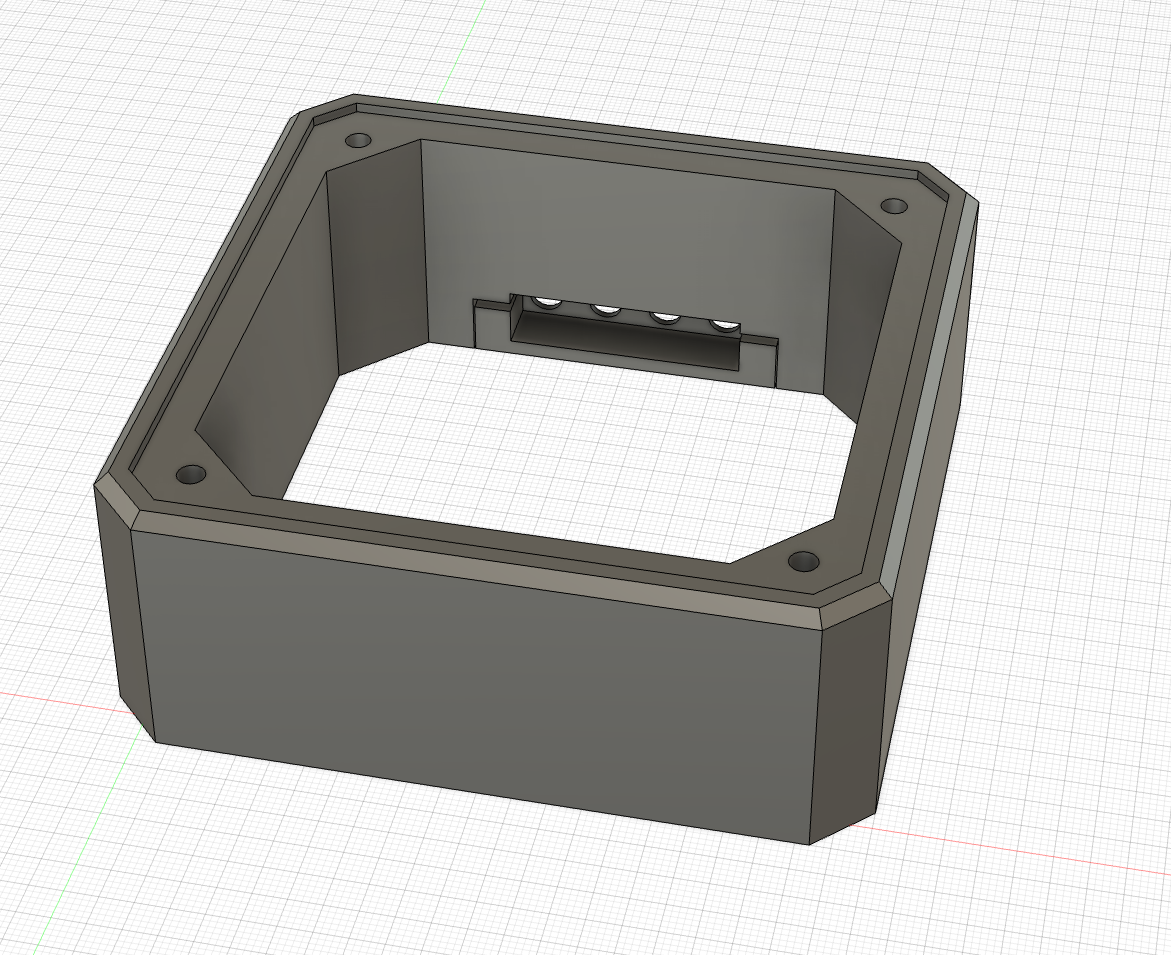Select the large front outer face of the enclosure
The image size is (1171, 955).
pos(478,687)
